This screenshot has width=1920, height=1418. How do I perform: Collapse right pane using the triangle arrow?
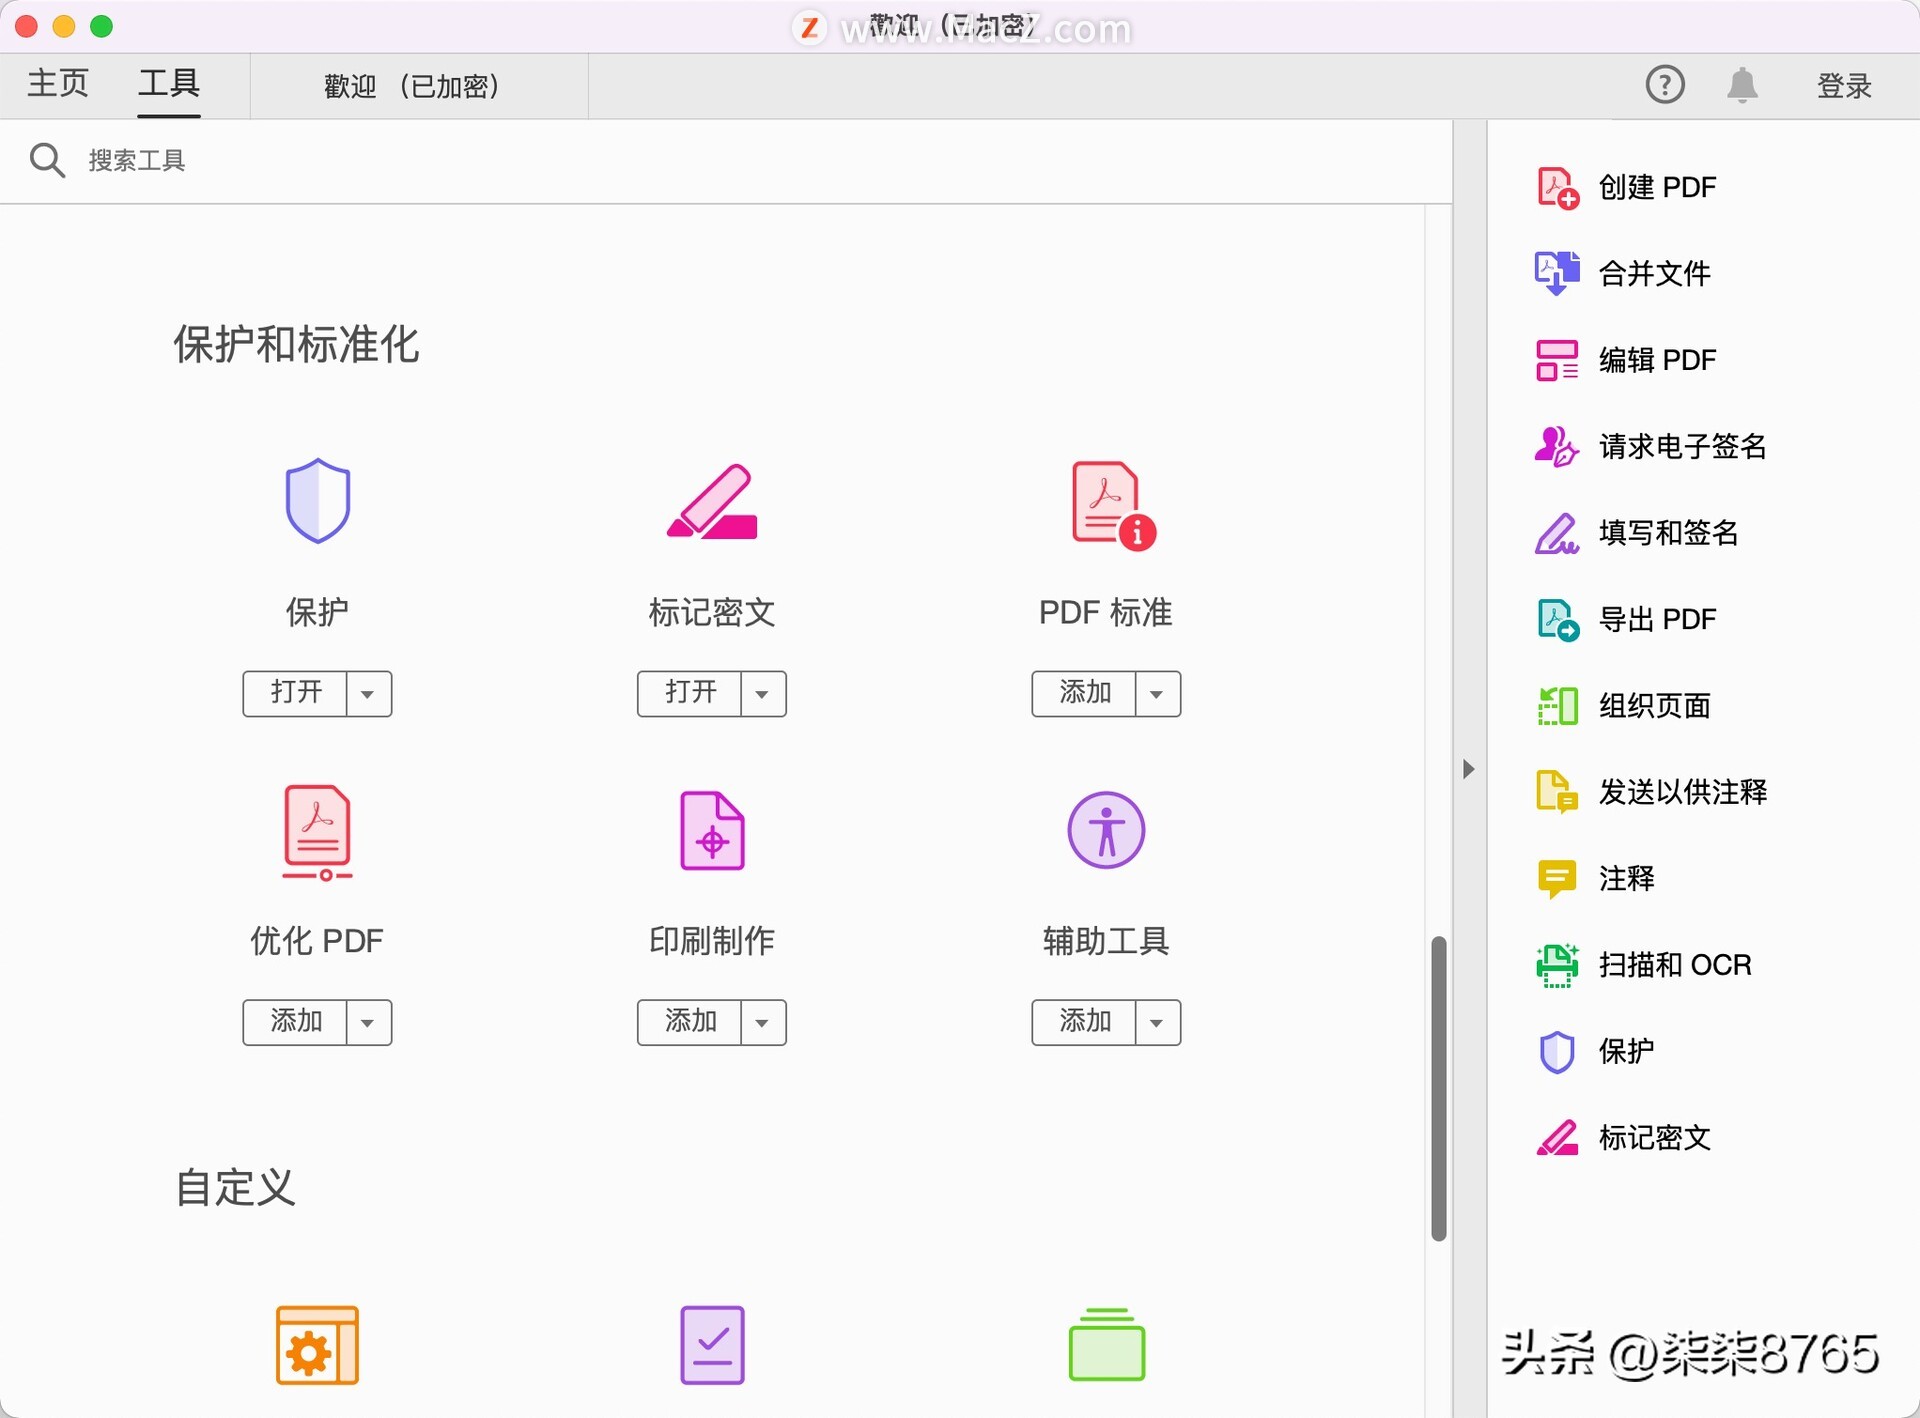click(x=1468, y=769)
